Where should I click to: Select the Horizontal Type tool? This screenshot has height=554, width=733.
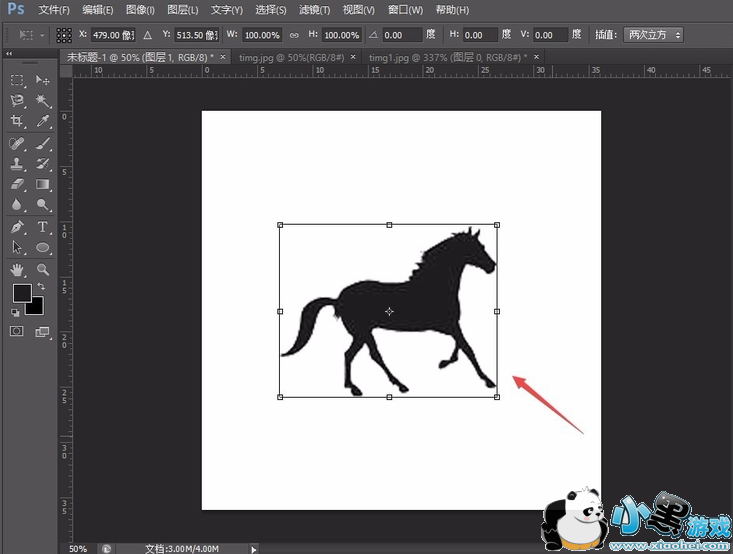pos(43,227)
